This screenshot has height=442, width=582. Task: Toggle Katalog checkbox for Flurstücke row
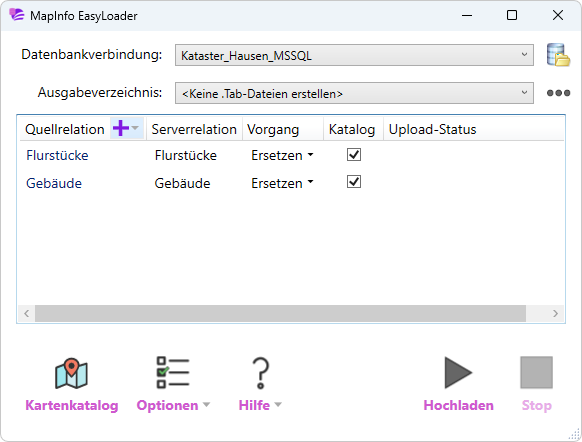[x=354, y=154]
